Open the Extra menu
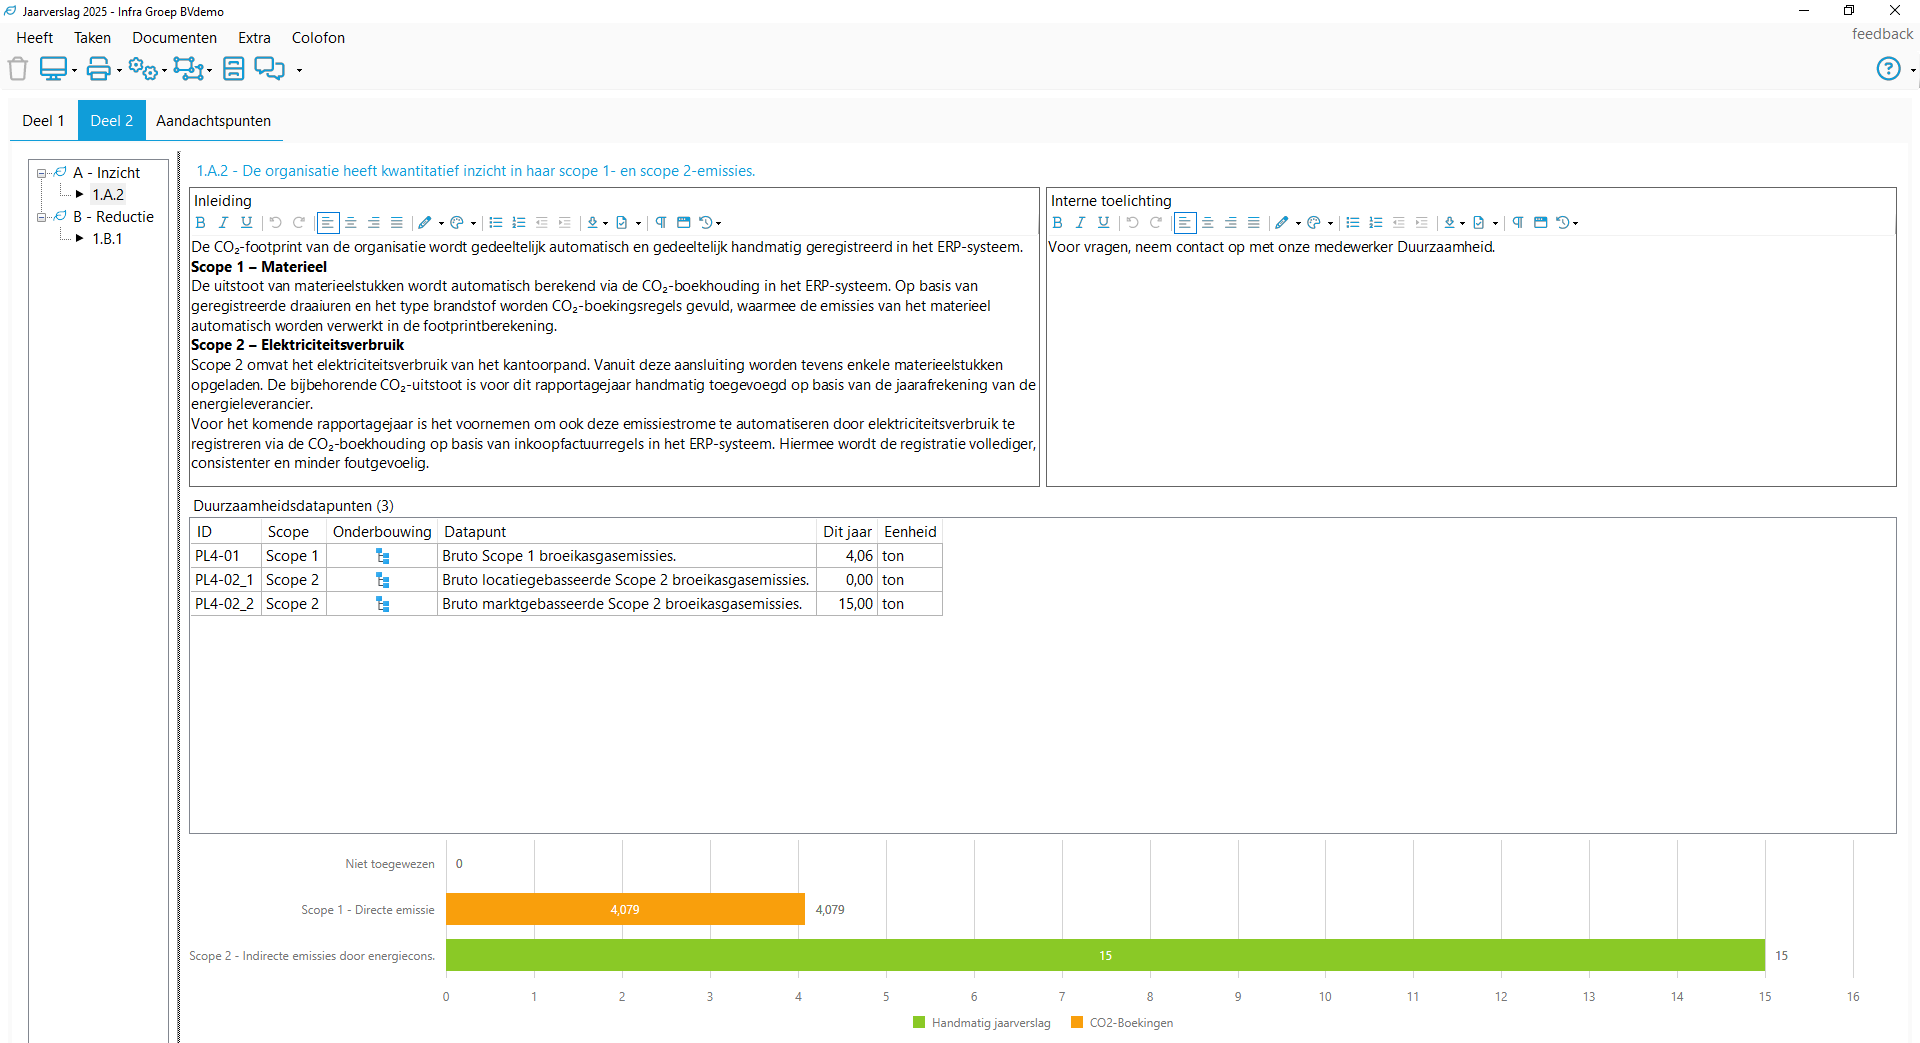The height and width of the screenshot is (1043, 1920). [254, 38]
